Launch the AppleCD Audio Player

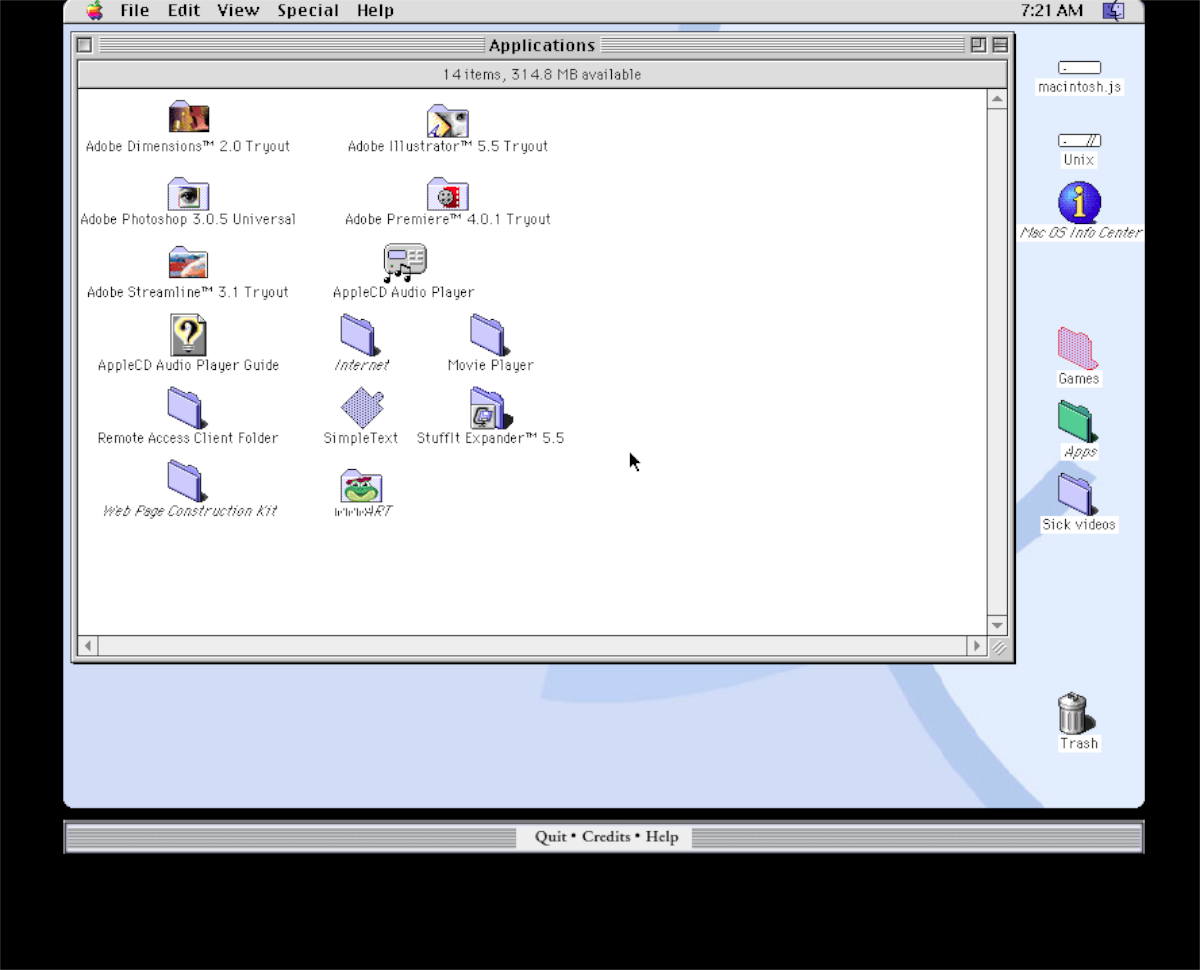404,263
